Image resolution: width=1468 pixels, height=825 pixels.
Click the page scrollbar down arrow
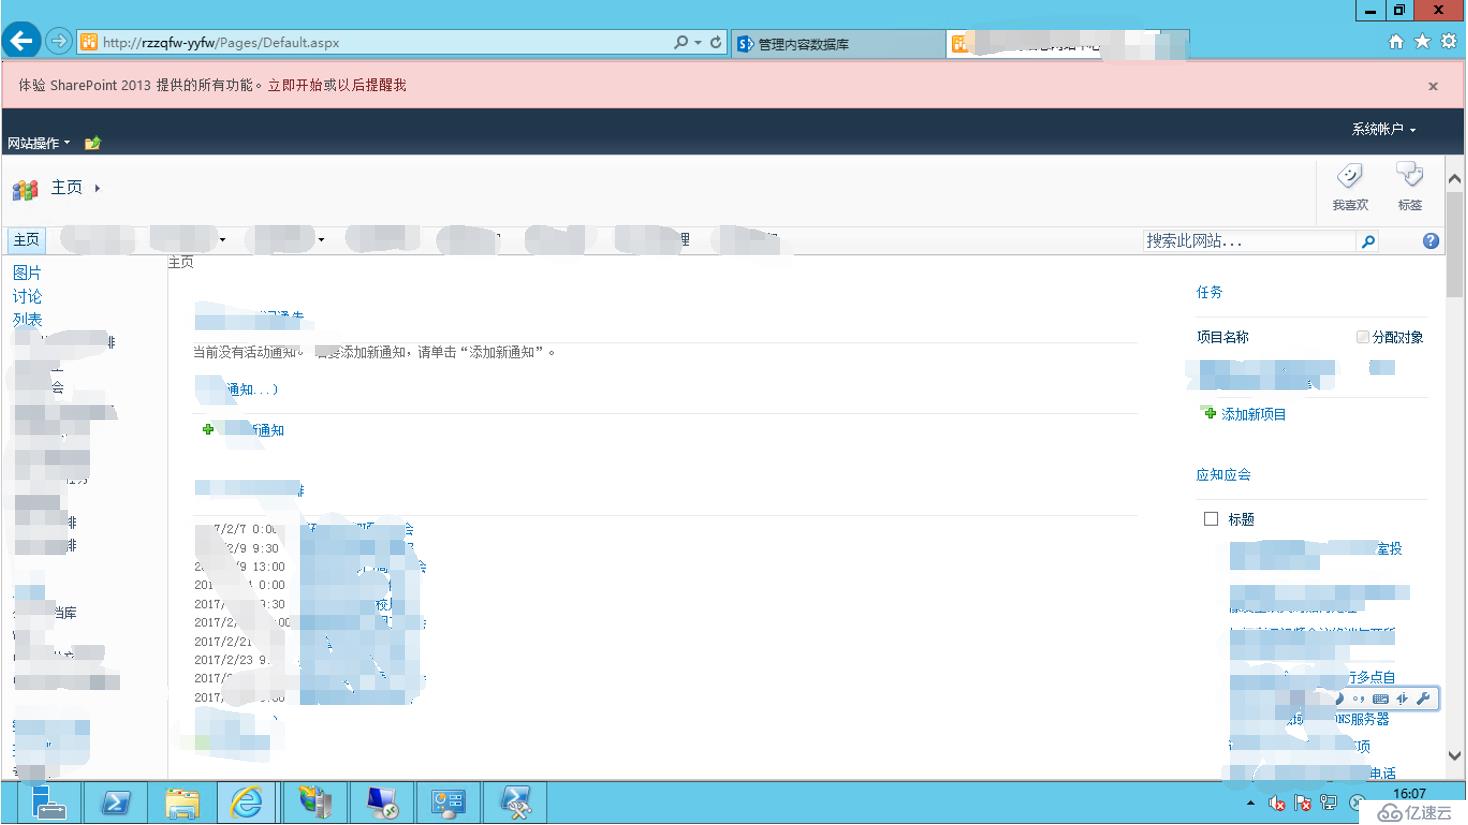tap(1455, 756)
